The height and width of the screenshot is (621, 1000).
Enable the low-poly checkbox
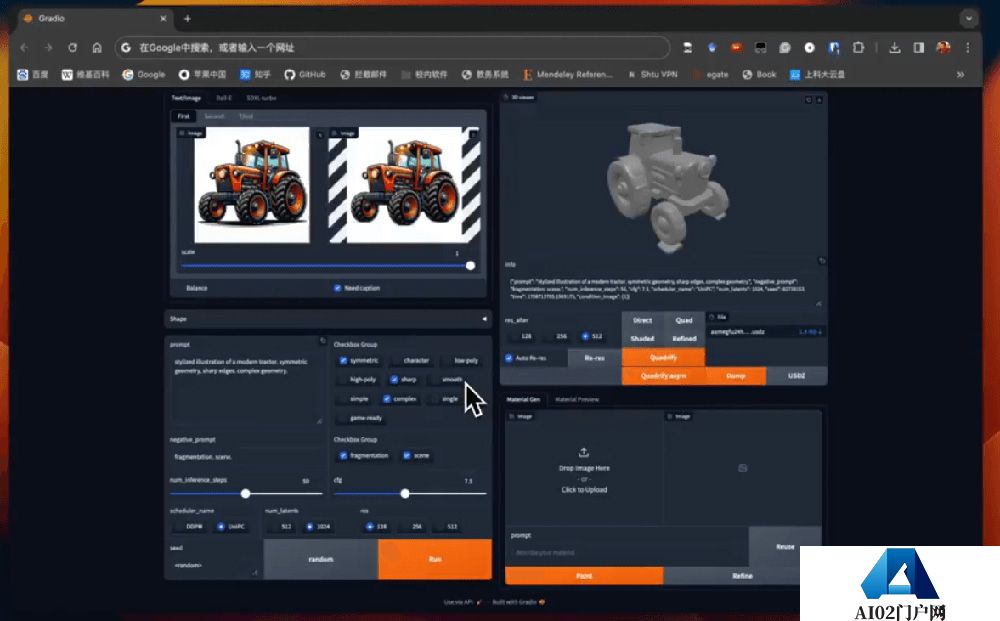pos(447,361)
